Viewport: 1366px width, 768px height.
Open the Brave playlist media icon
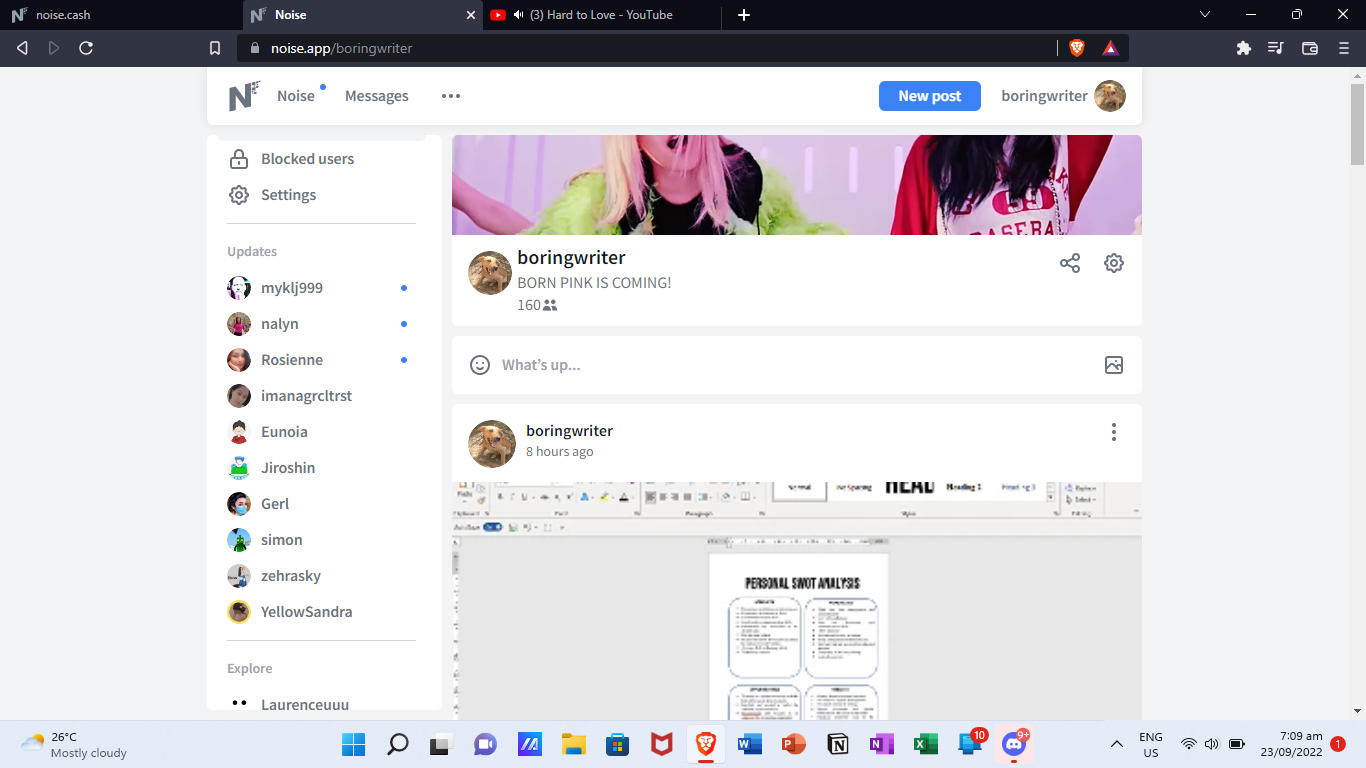[1276, 48]
